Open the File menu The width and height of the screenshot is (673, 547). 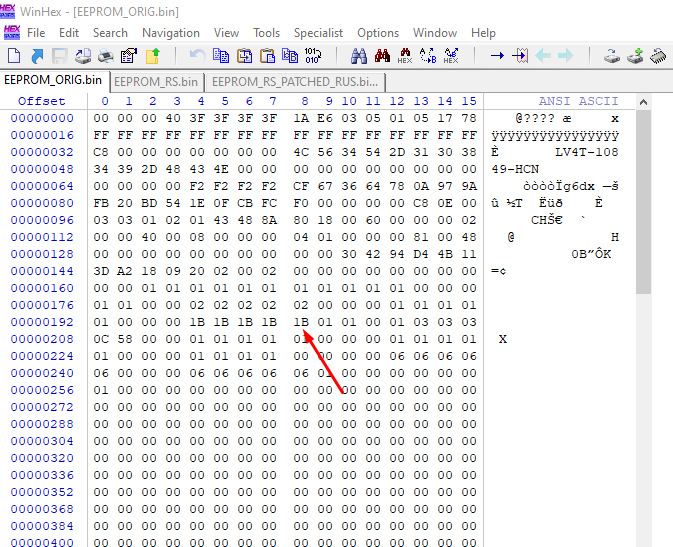[36, 33]
